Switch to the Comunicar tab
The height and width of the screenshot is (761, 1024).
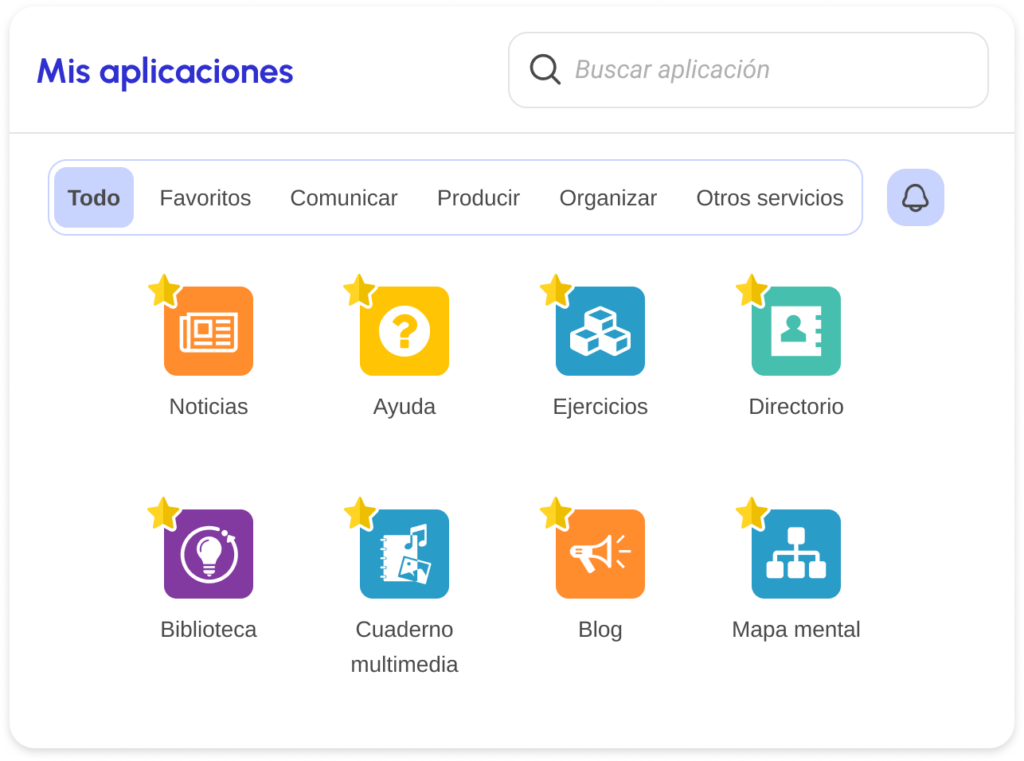(x=344, y=197)
